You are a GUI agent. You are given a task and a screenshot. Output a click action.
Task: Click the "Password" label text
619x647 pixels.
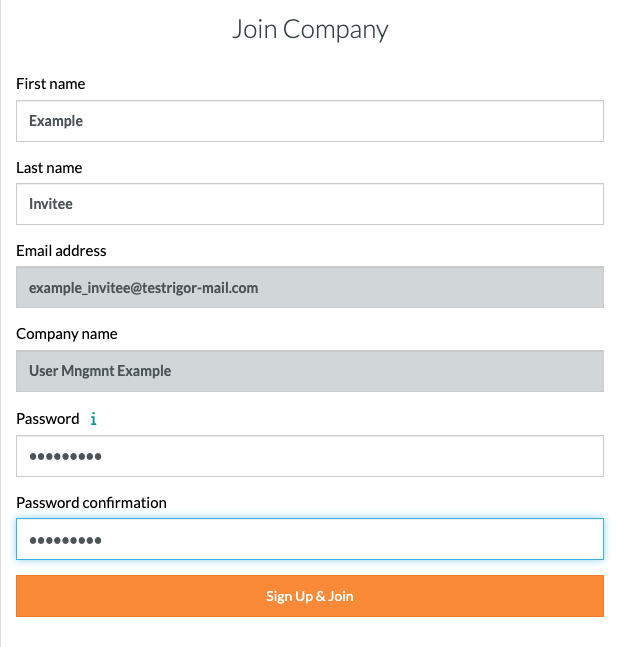[x=47, y=419]
